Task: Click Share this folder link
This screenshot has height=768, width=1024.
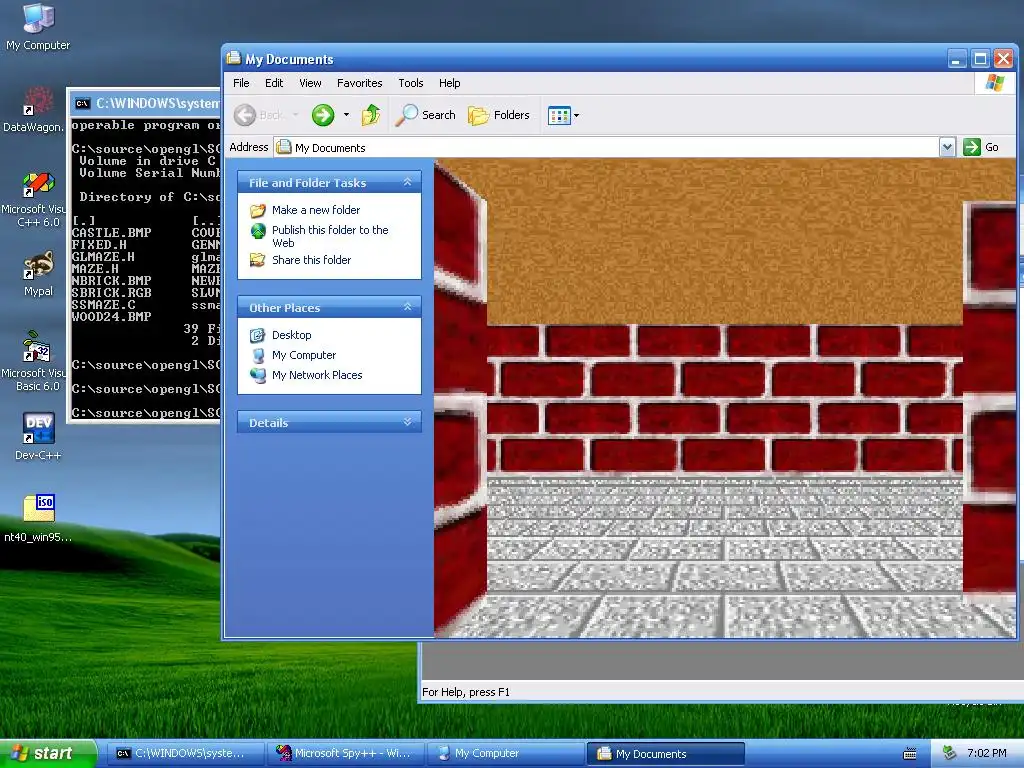Action: 312,260
